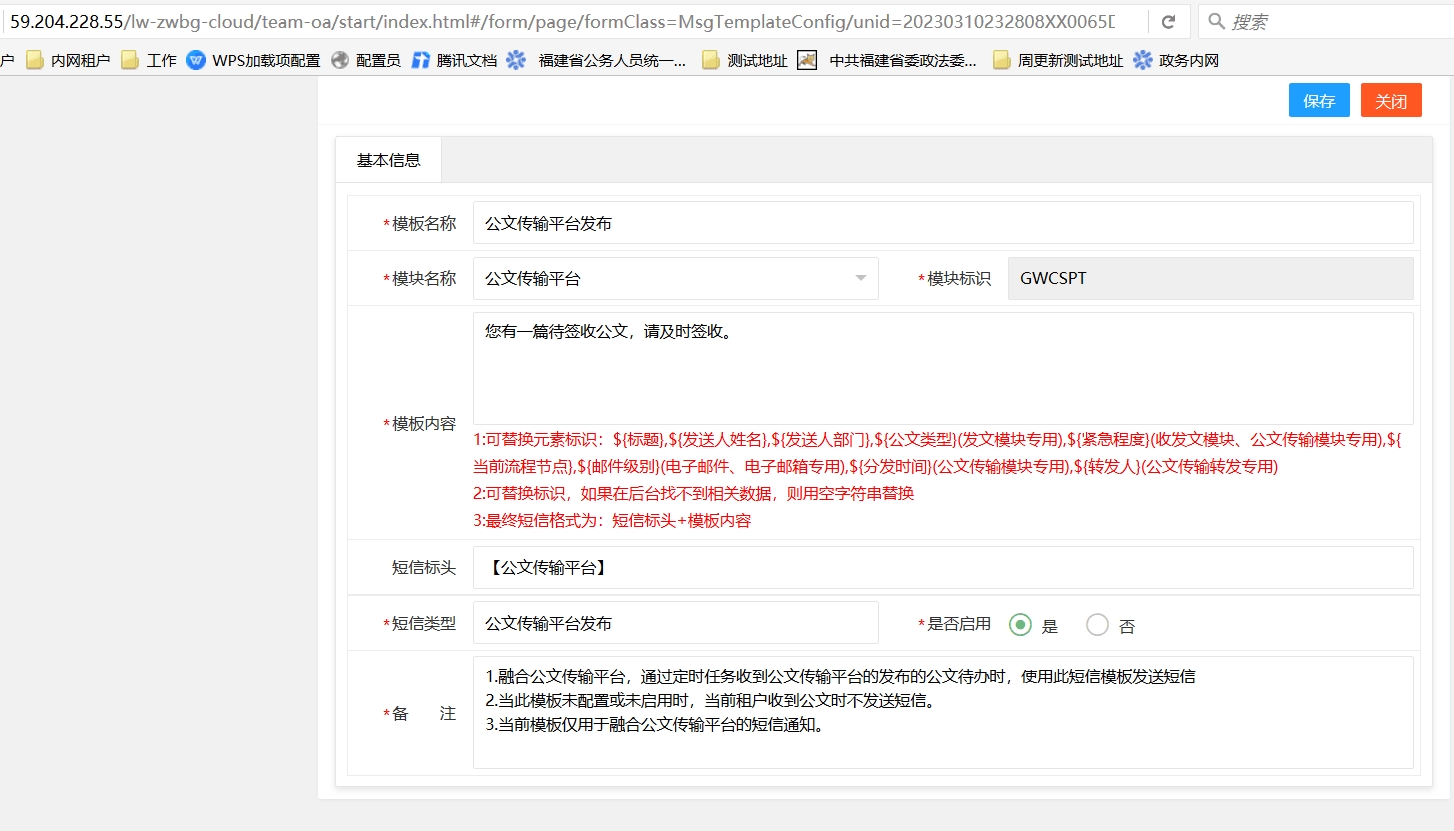Click the 模块标识 GWCSPT field
Viewport: 1454px width, 831px height.
[1210, 278]
